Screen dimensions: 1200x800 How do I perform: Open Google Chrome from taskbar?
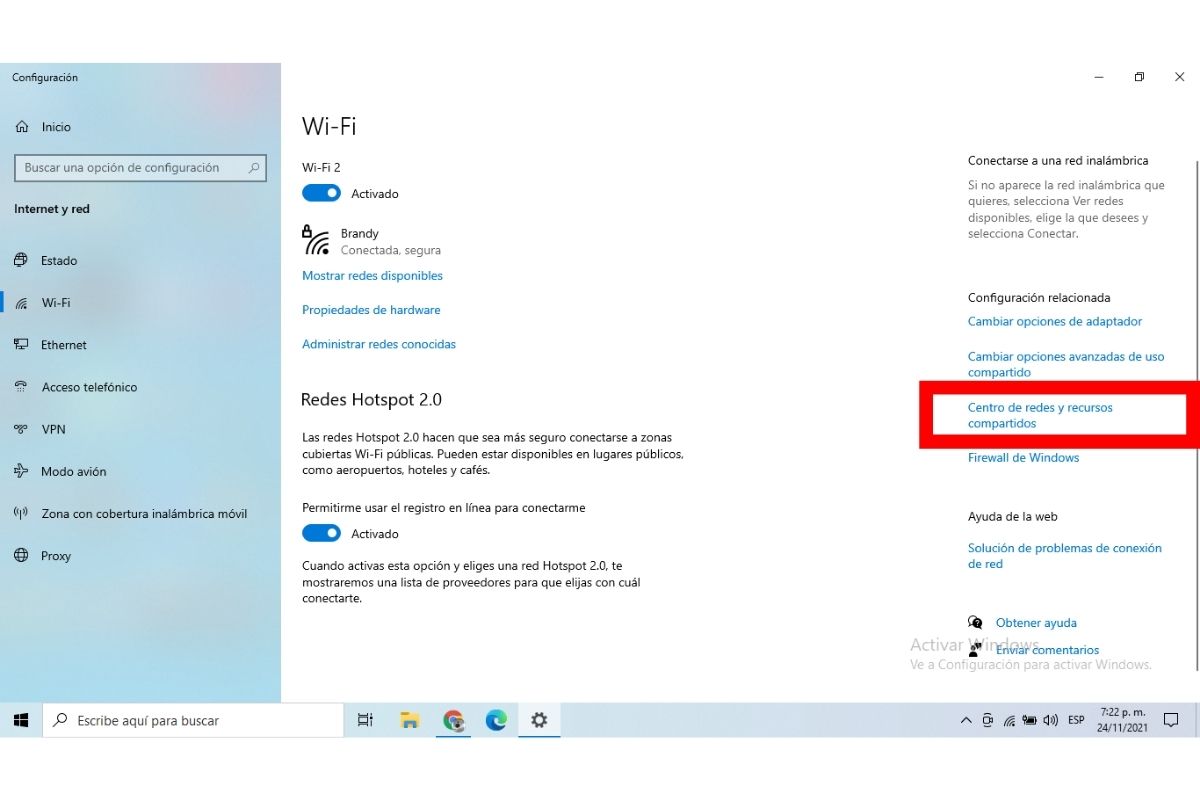pyautogui.click(x=454, y=720)
